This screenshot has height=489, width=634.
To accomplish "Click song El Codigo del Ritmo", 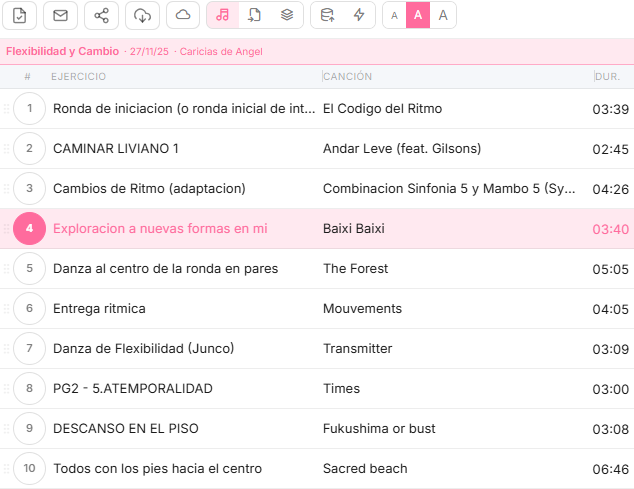I will (x=383, y=109).
